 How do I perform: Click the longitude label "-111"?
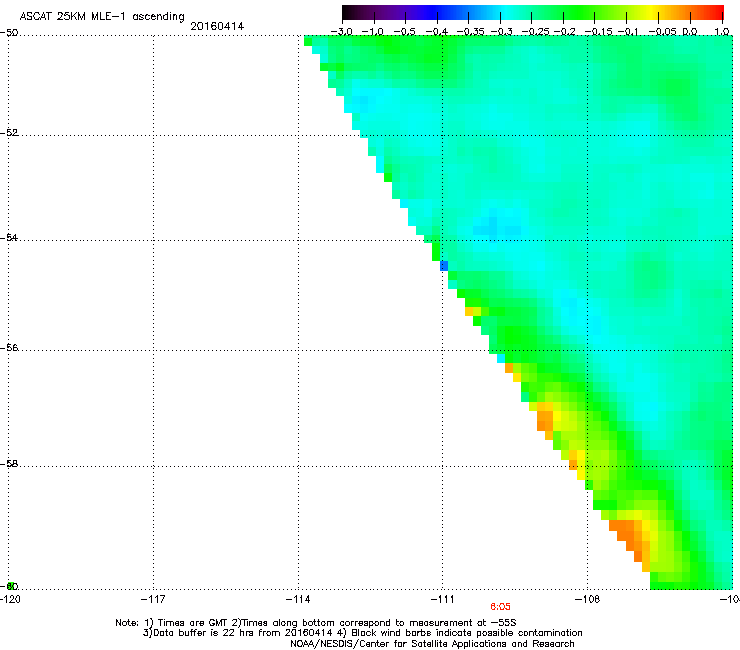[443, 599]
